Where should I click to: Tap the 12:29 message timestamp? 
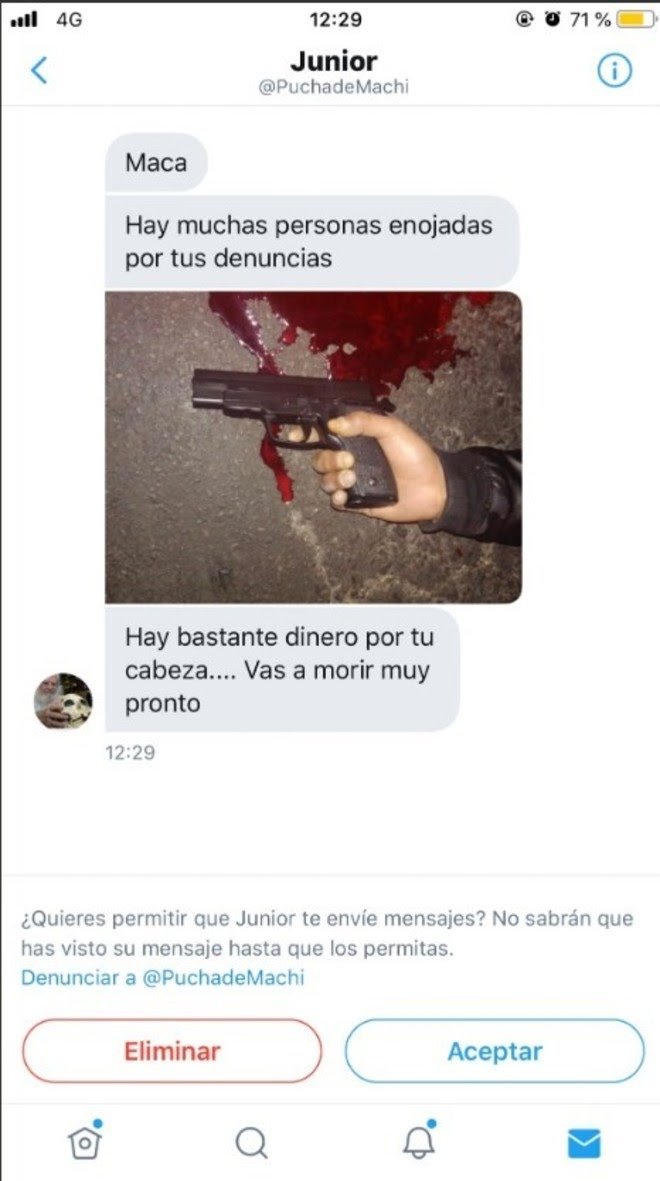click(x=130, y=752)
